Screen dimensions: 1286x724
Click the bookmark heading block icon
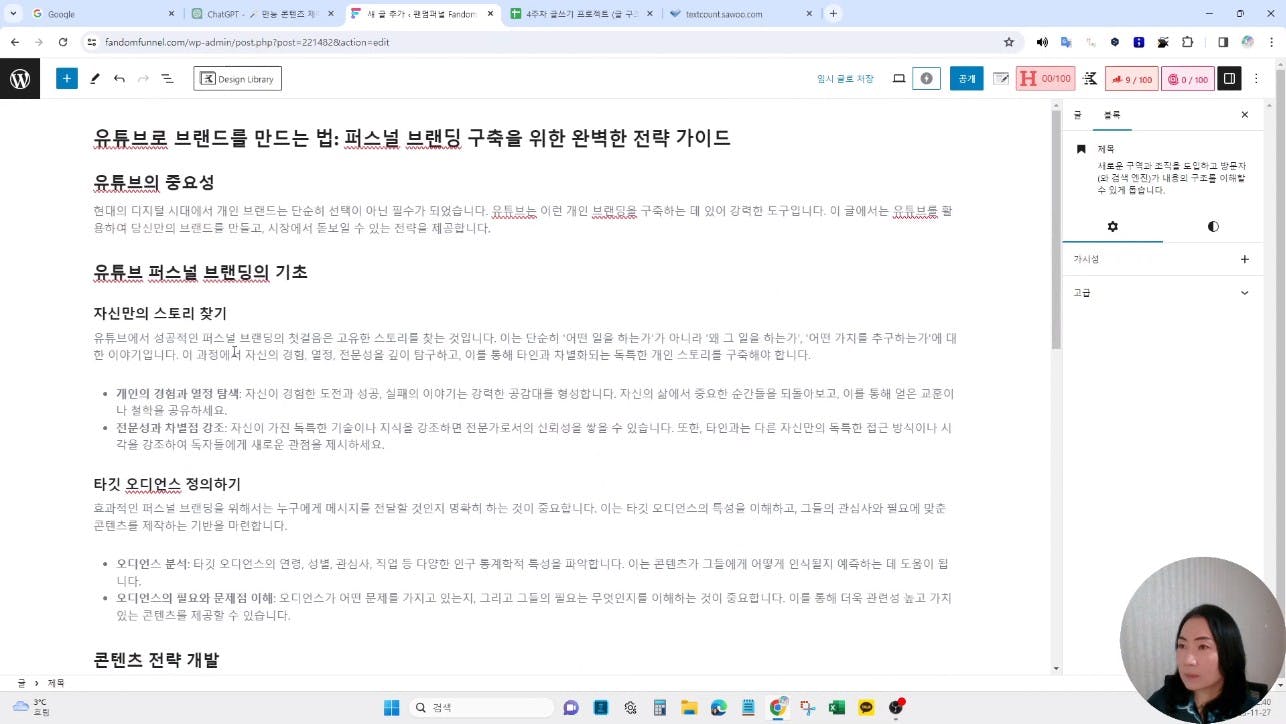pyautogui.click(x=1081, y=149)
